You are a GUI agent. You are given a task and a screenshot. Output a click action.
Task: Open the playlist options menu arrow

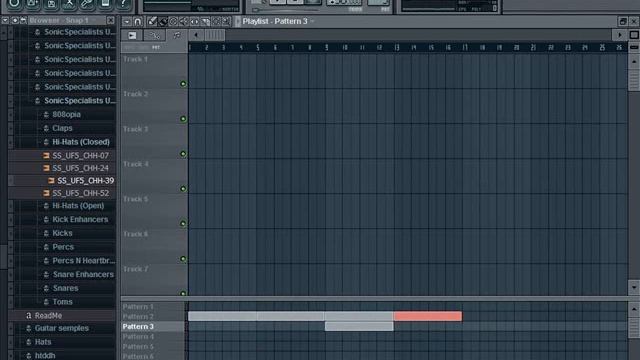pyautogui.click(x=127, y=21)
